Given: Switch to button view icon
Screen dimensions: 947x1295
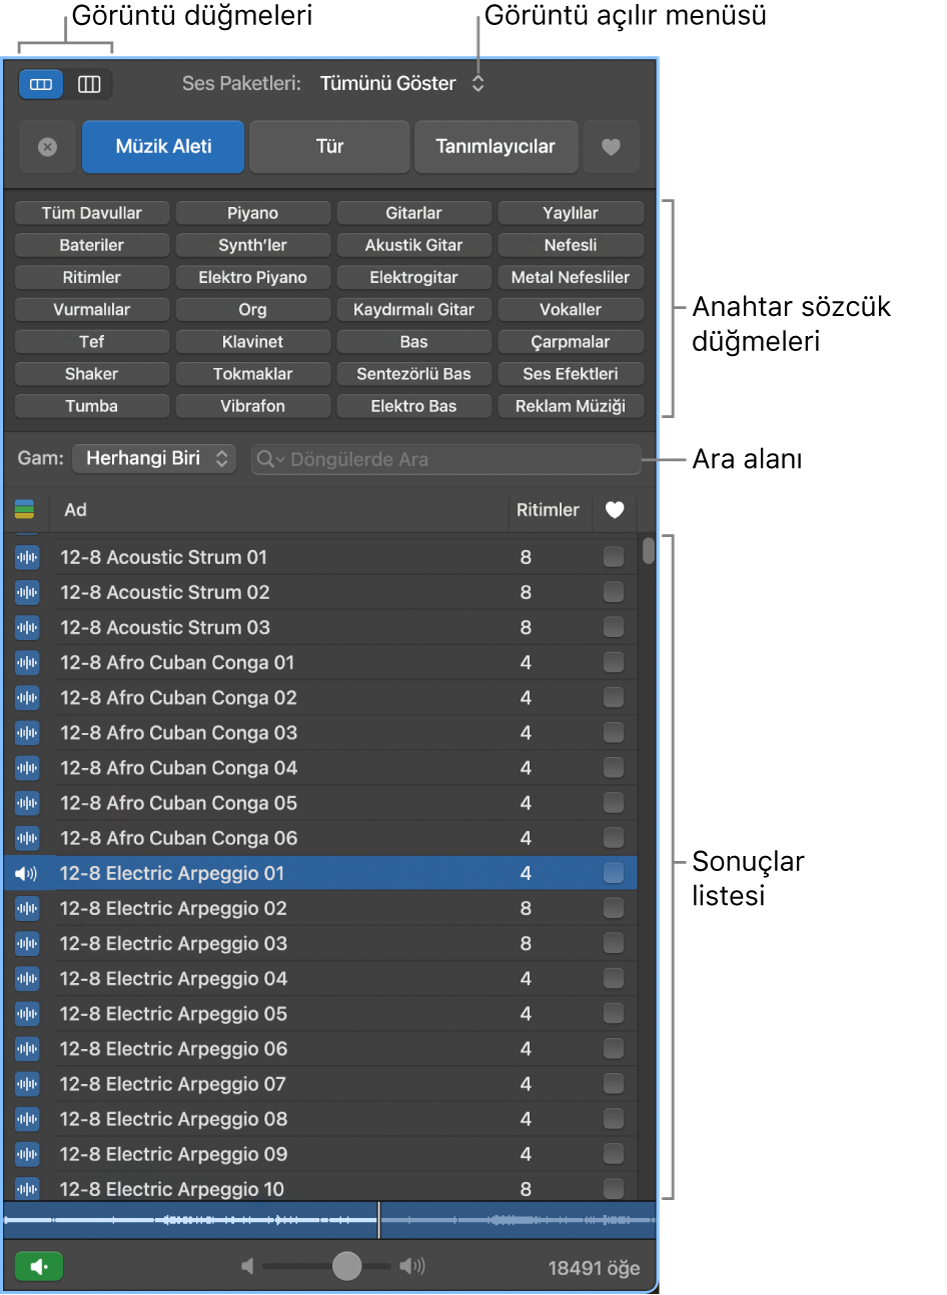Looking at the screenshot, I should point(41,85).
